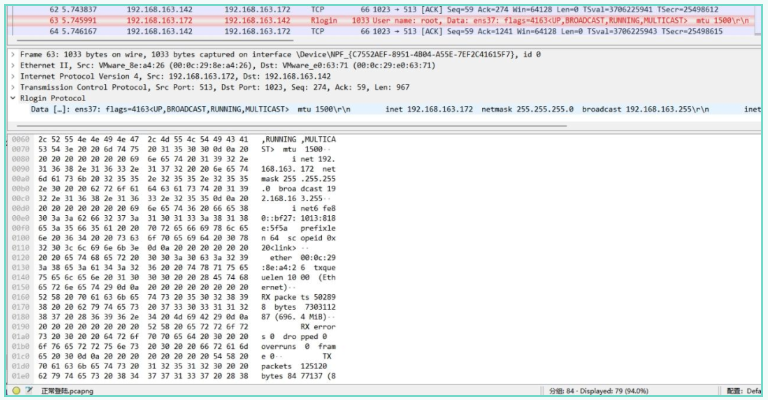Collapse the Rlogin Protocol tree node
Viewport: 768px width, 400px height.
[12, 99]
